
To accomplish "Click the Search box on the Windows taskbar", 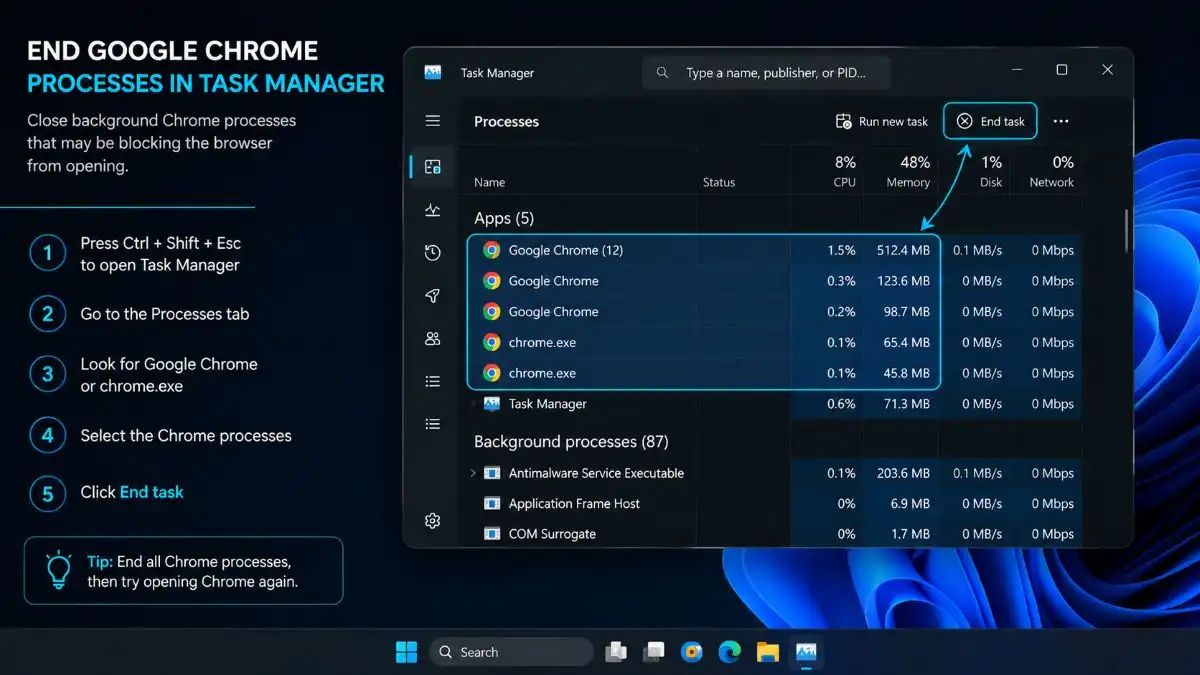I will (511, 652).
